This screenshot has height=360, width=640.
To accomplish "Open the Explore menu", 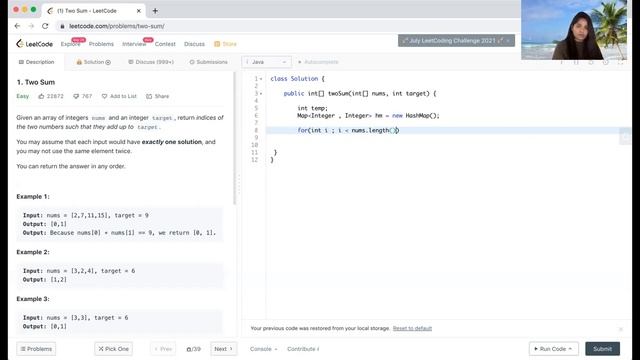I will pyautogui.click(x=70, y=44).
